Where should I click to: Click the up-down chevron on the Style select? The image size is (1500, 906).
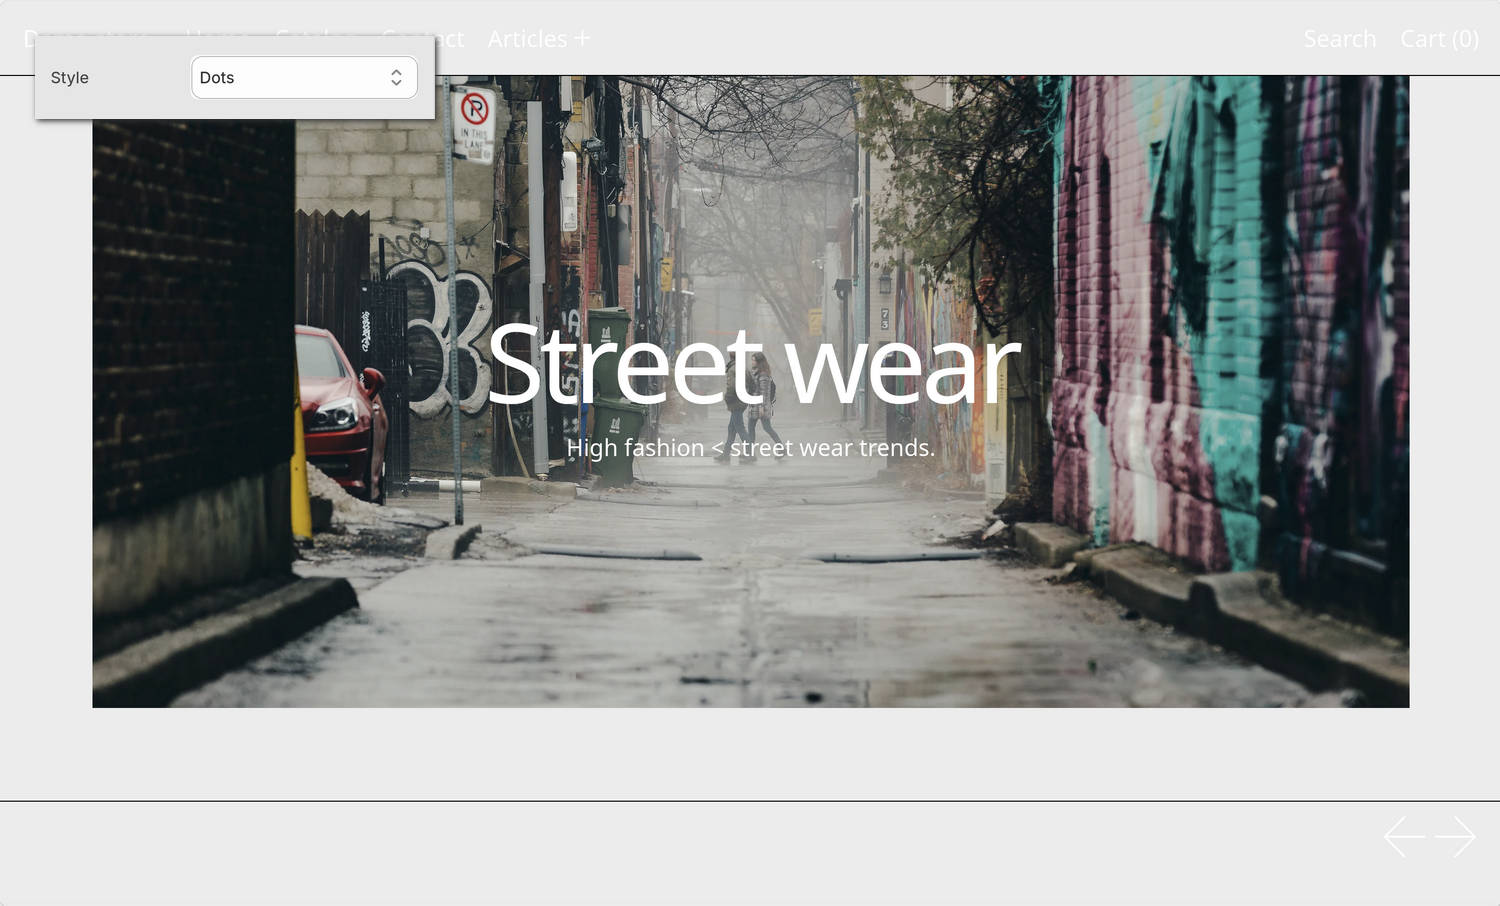(x=396, y=77)
